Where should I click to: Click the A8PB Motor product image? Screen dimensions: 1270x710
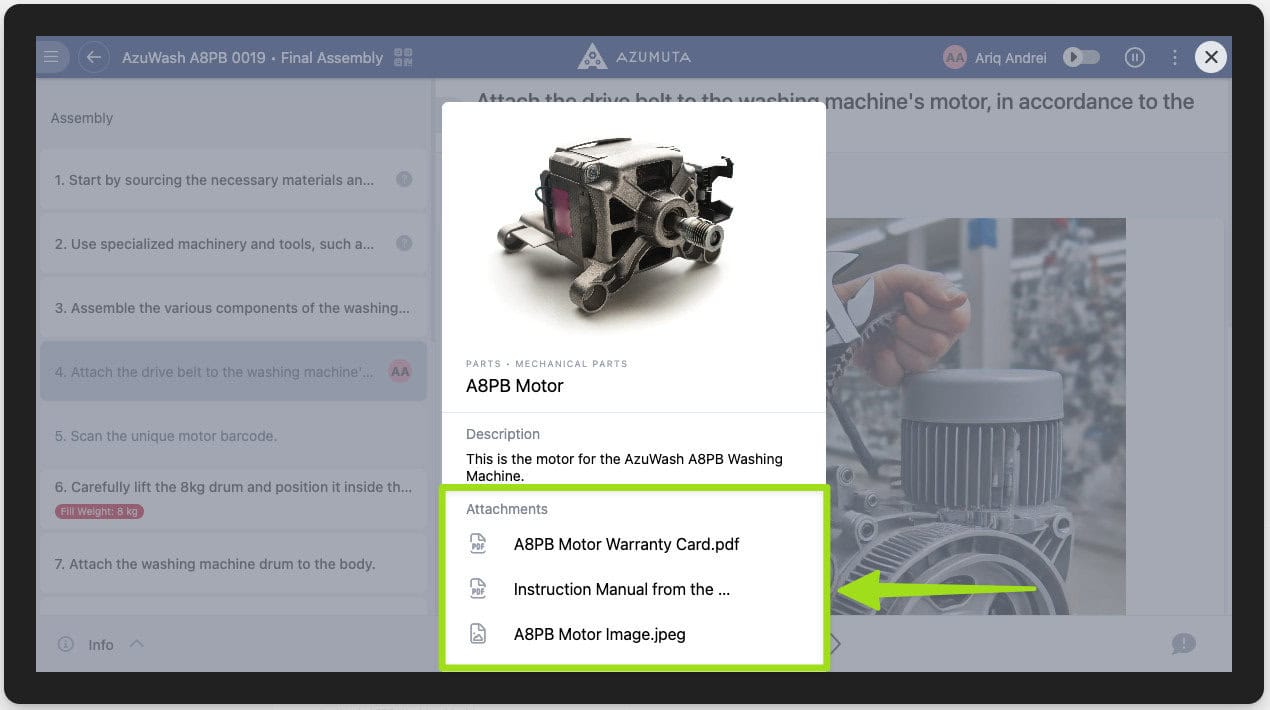point(614,229)
